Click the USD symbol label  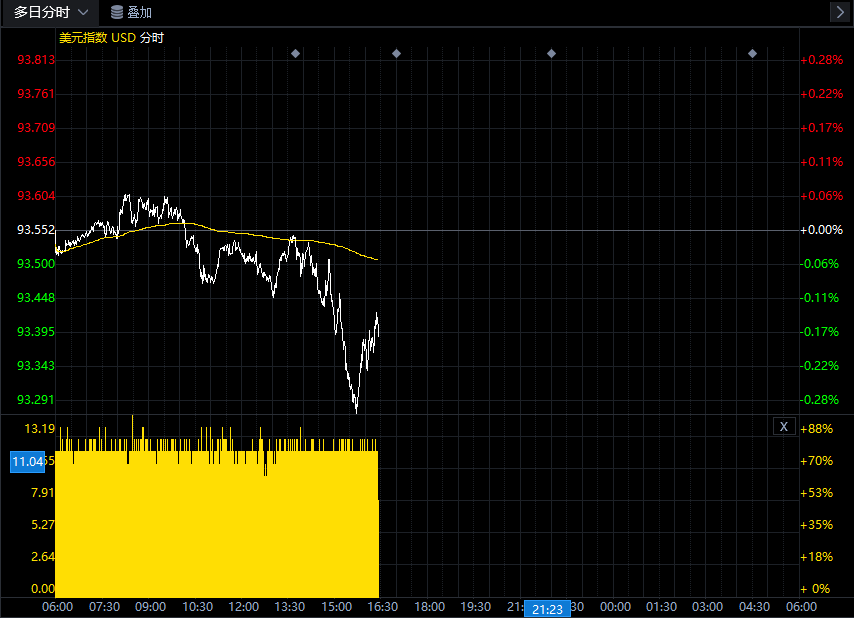[123, 38]
